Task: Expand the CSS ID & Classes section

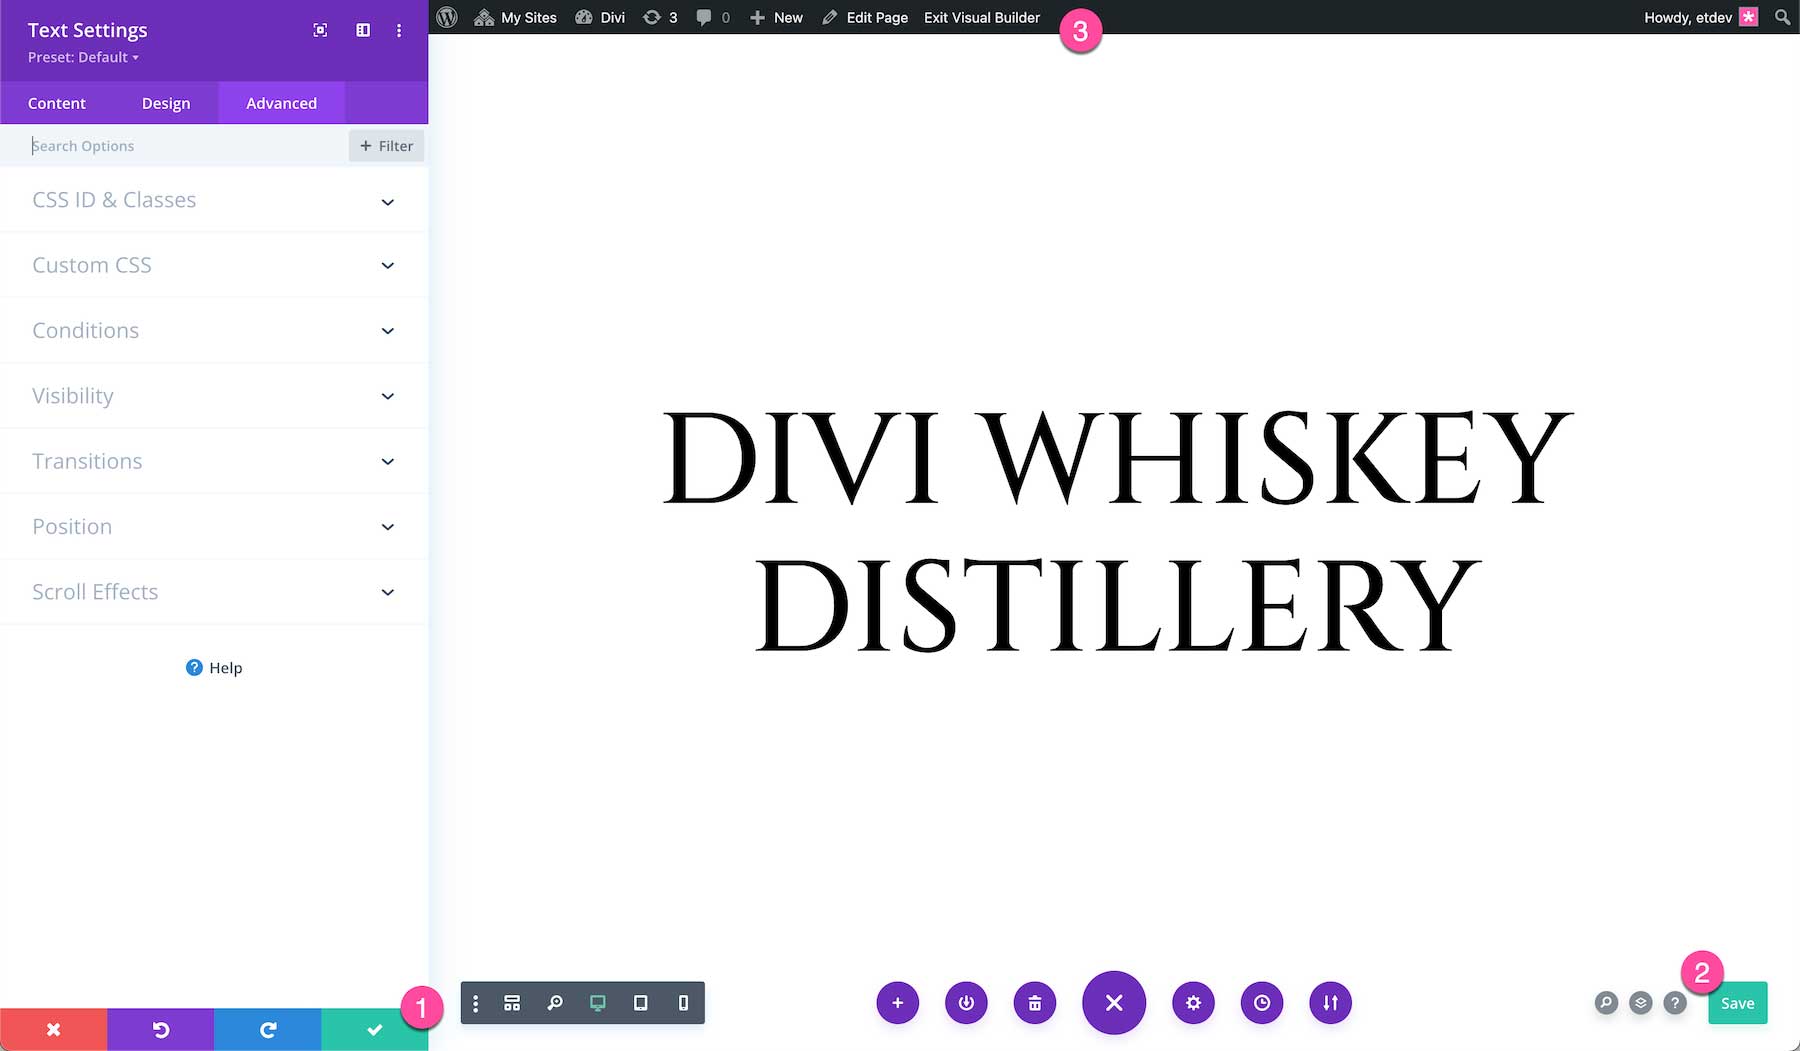Action: click(214, 200)
